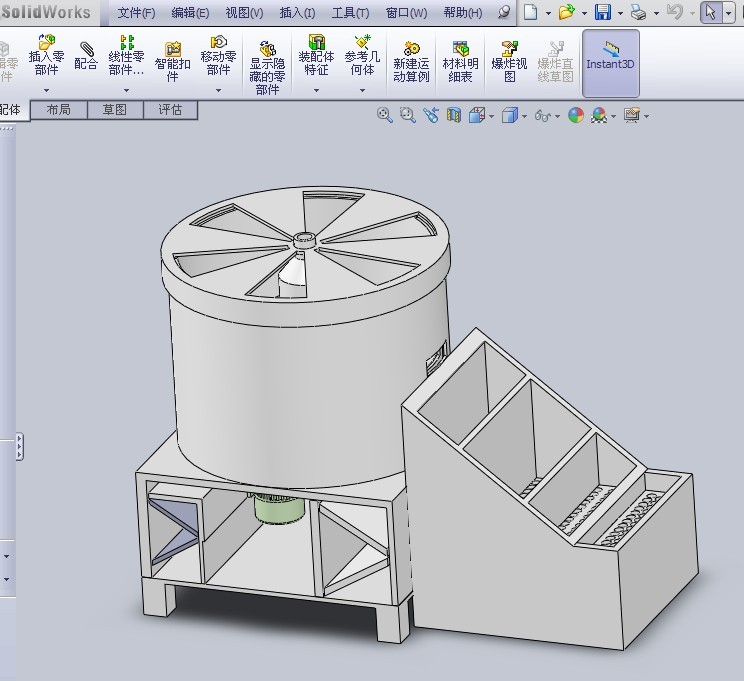Switch to the 布局 tab
The height and width of the screenshot is (681, 744).
(59, 110)
